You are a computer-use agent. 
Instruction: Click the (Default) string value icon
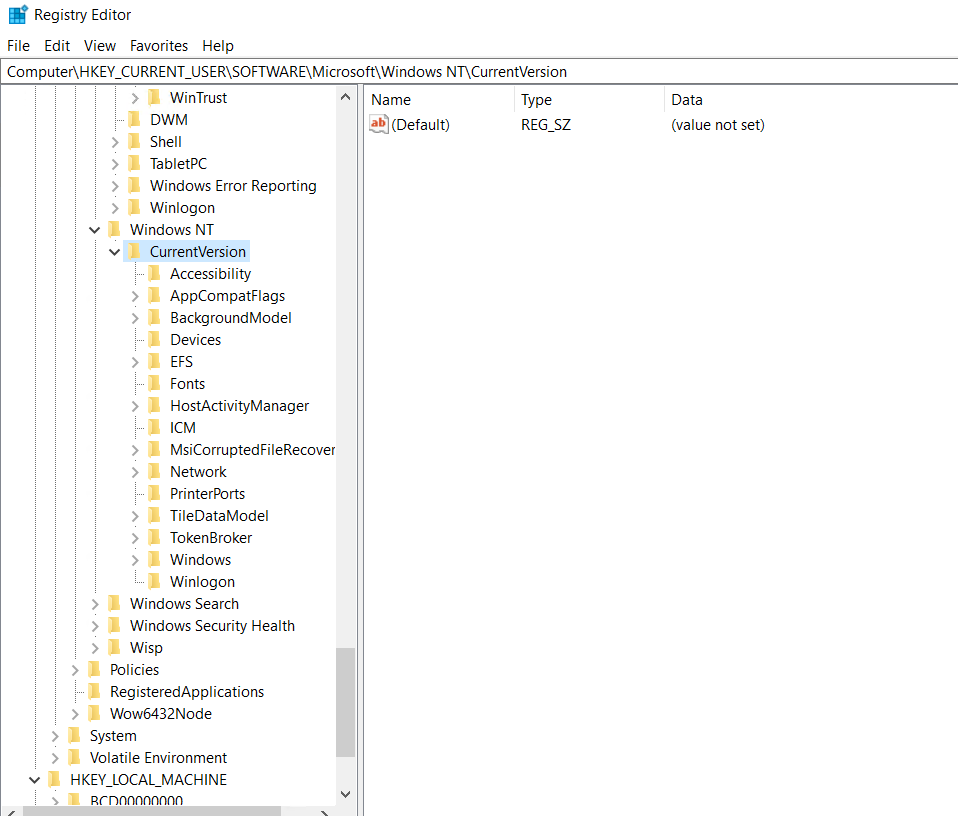[x=379, y=125]
